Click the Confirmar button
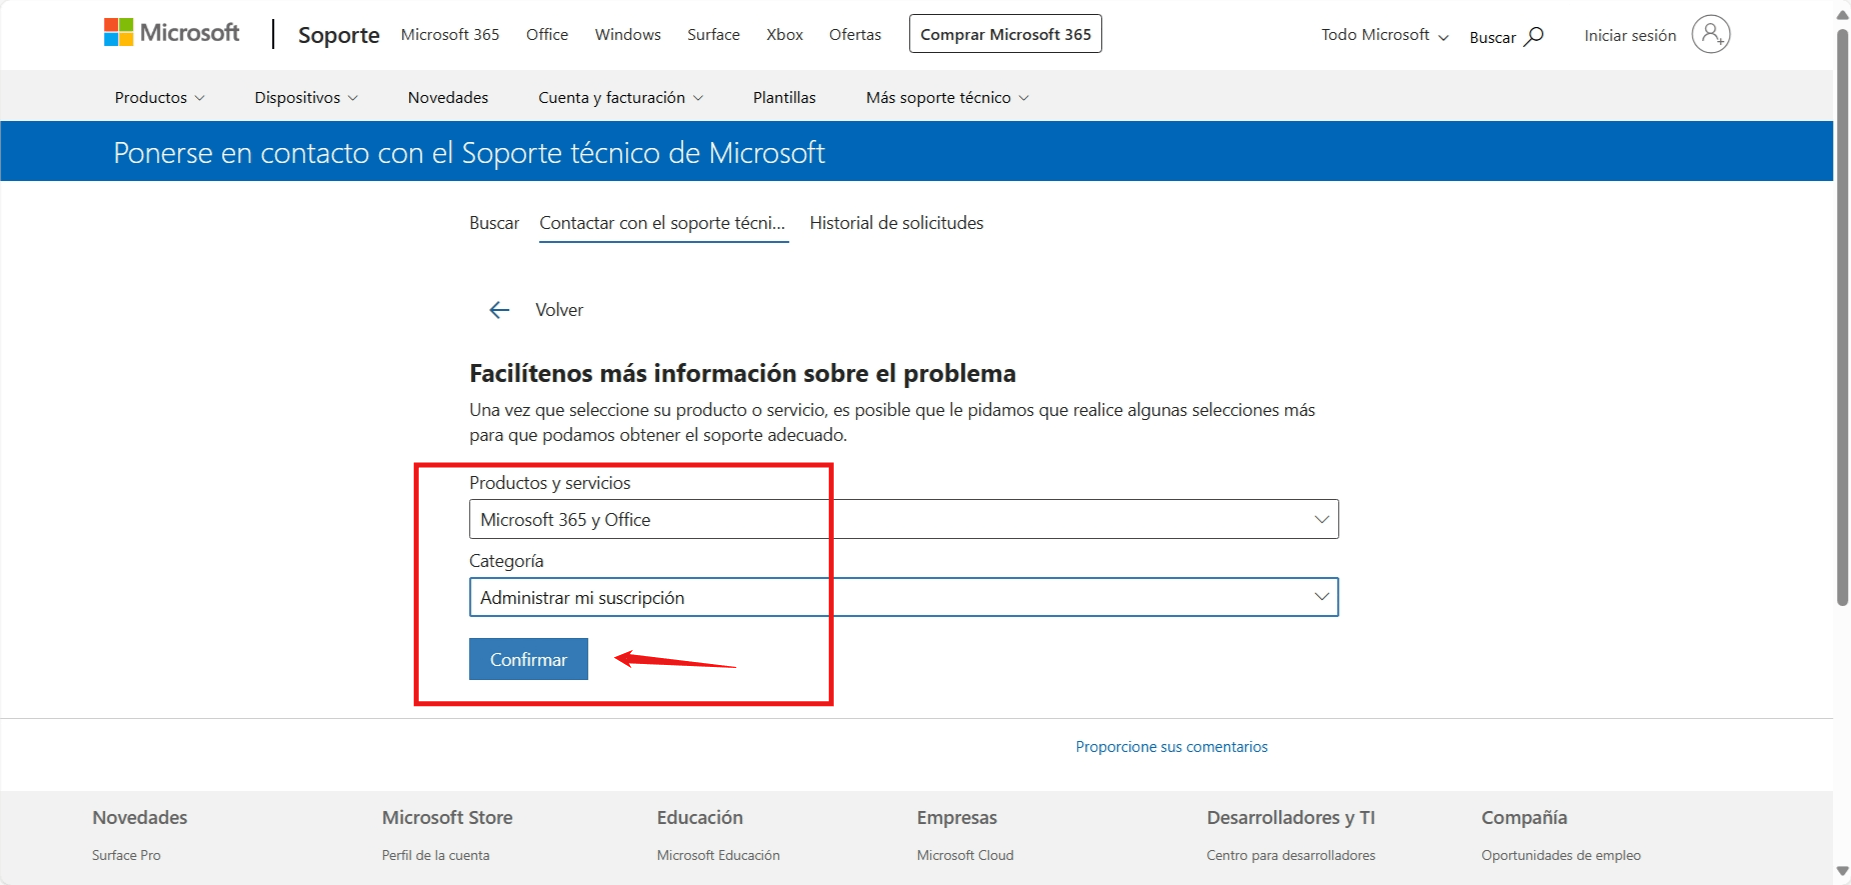The height and width of the screenshot is (885, 1851). point(528,659)
